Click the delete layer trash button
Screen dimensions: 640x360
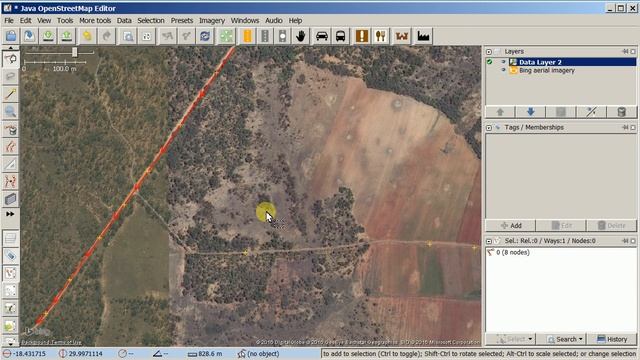621,112
